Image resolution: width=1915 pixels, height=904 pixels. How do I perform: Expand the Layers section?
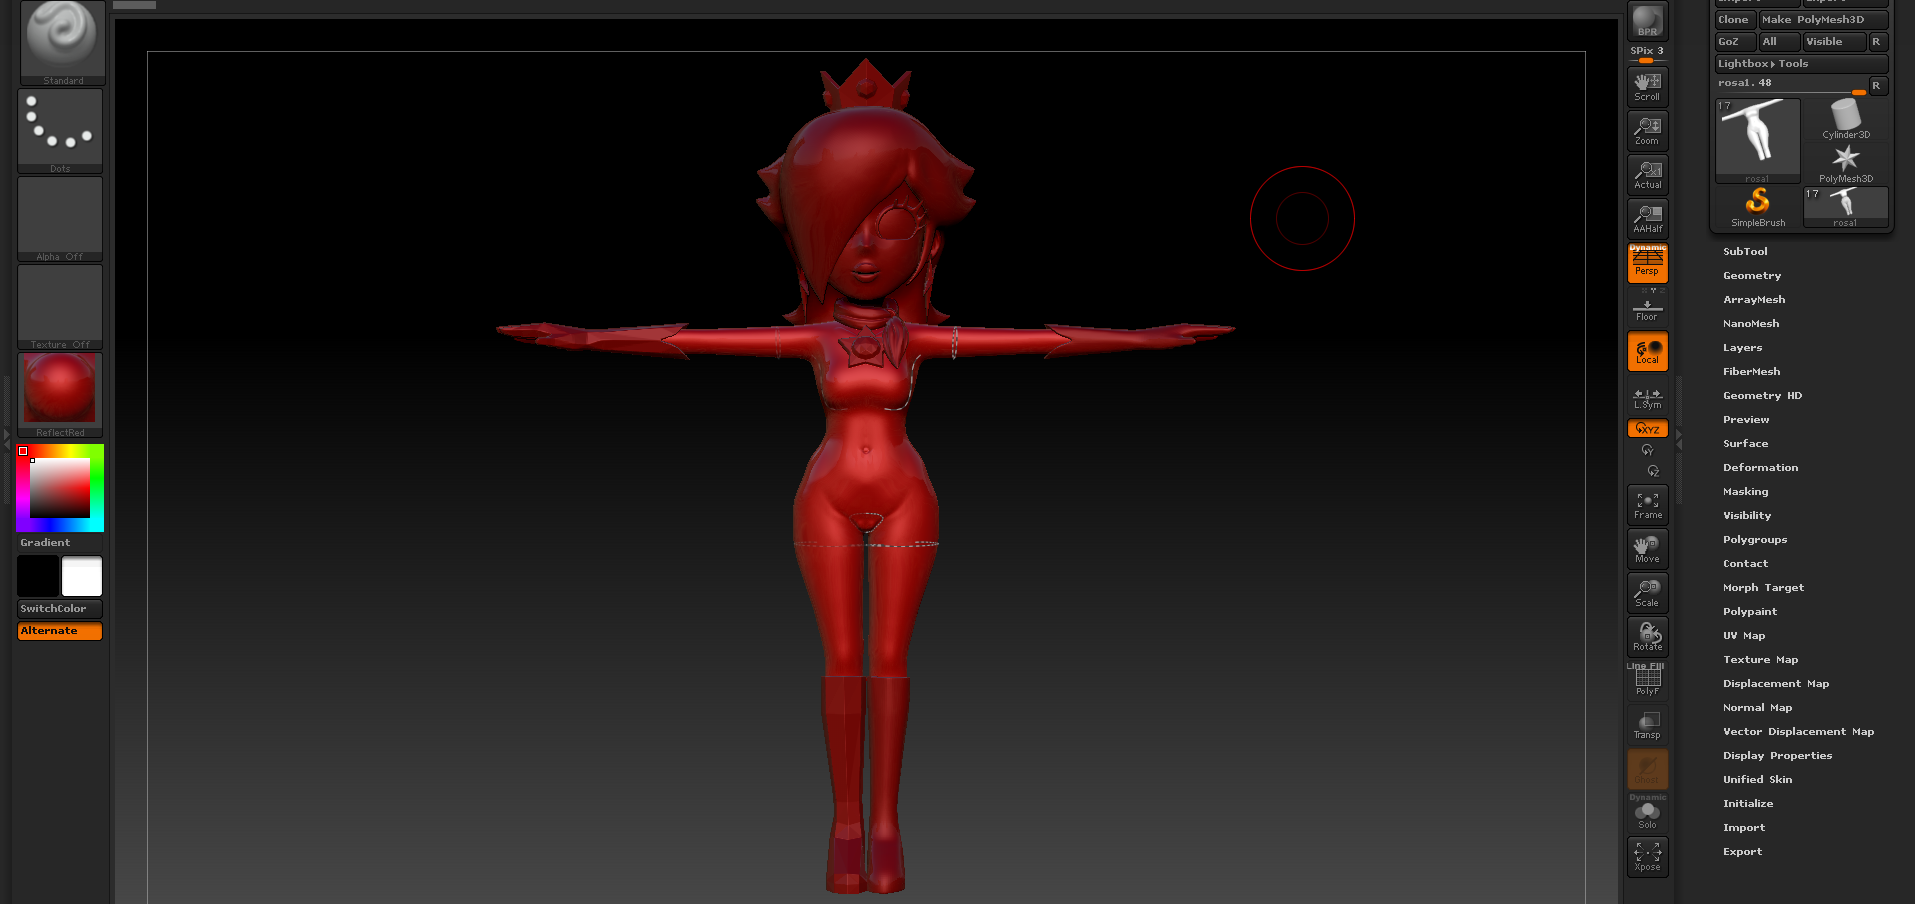(x=1743, y=348)
